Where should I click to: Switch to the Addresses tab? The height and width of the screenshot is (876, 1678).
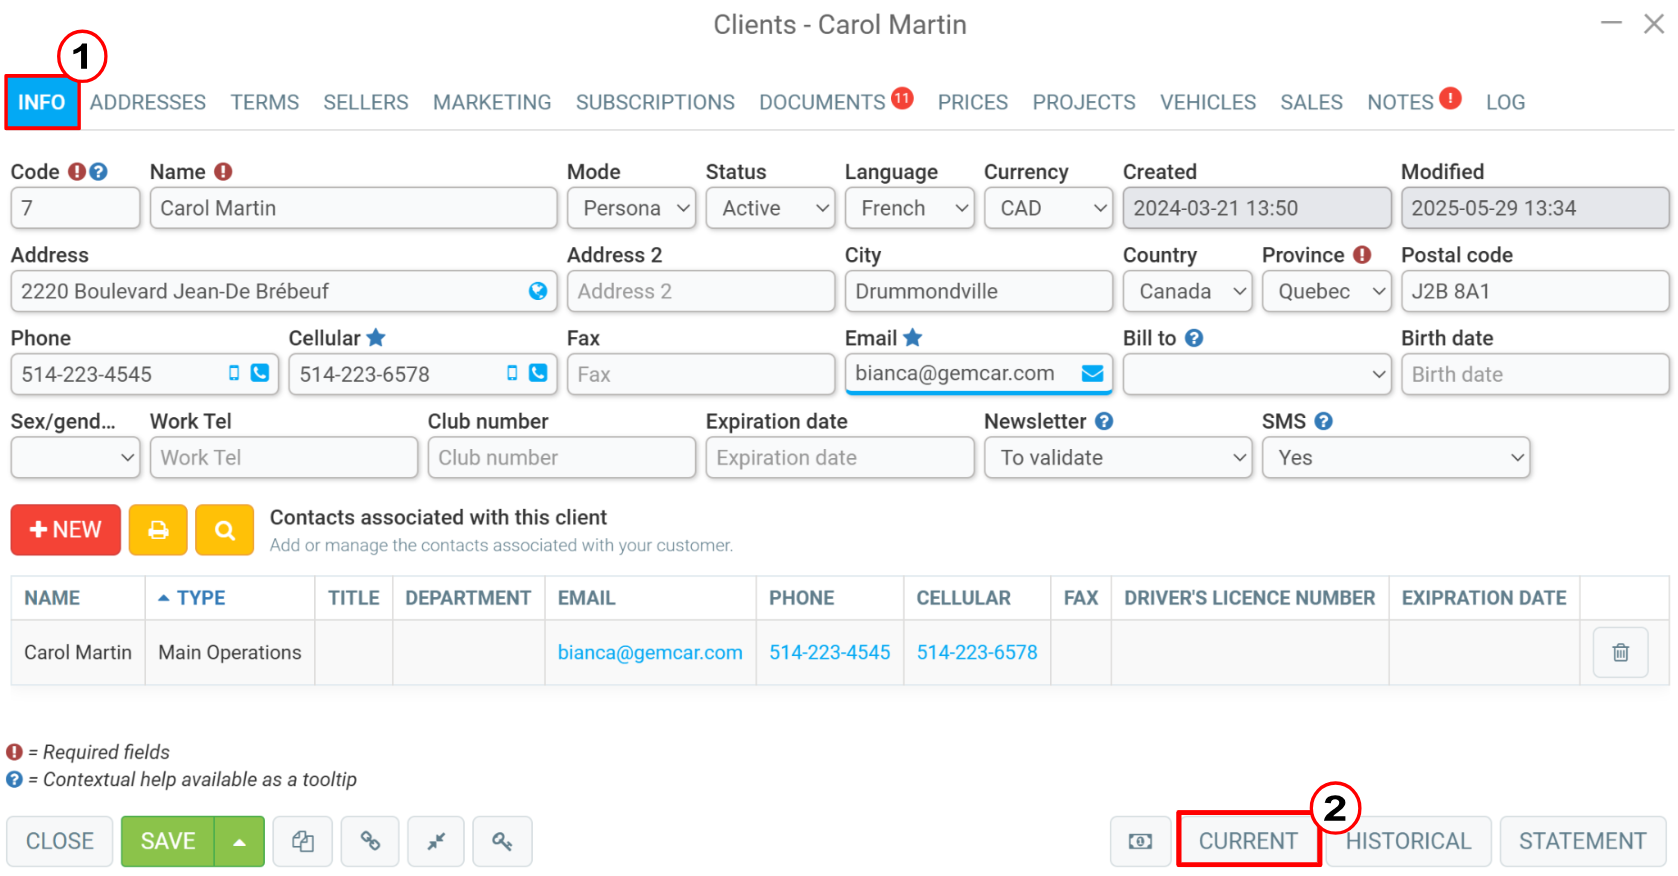(x=148, y=102)
